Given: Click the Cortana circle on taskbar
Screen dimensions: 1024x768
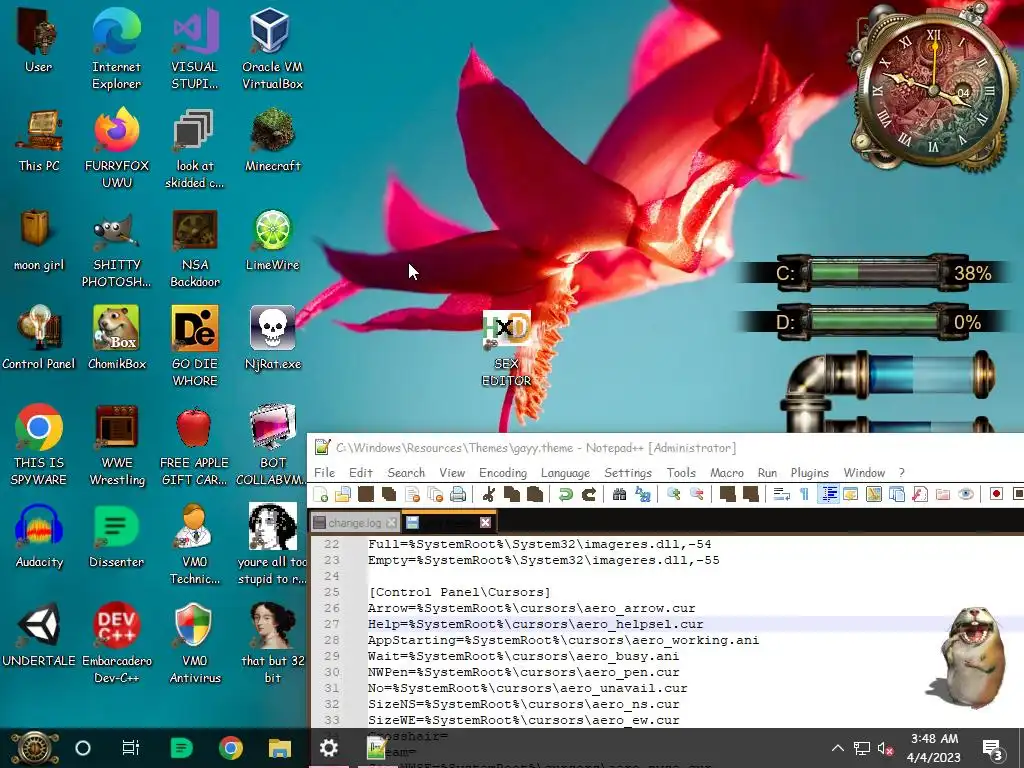Looking at the screenshot, I should [83, 748].
